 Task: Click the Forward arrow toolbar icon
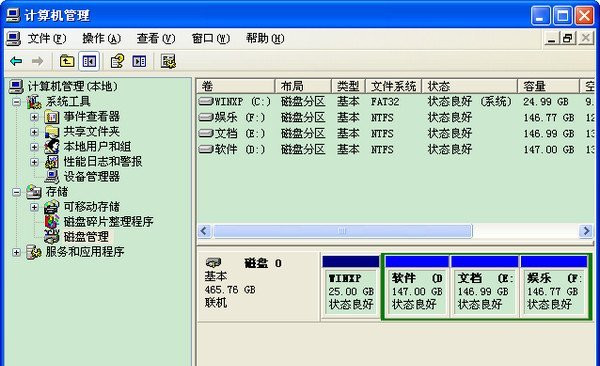point(37,61)
